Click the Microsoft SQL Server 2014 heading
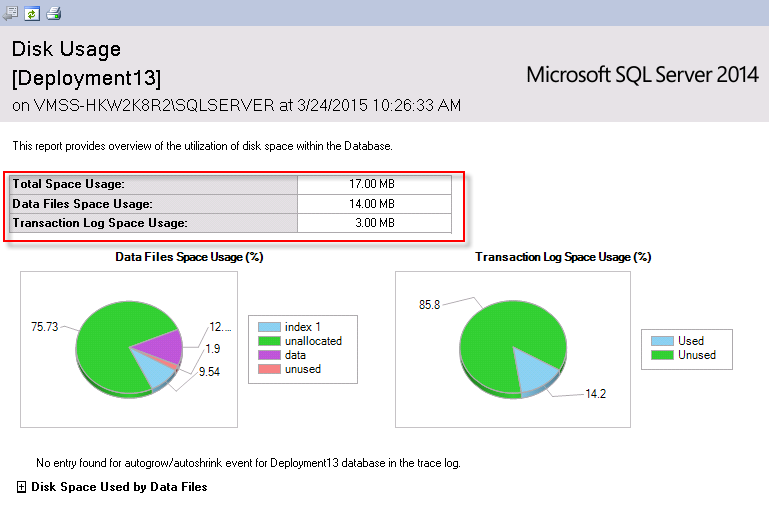Screen dimensions: 769x507 click(x=642, y=75)
